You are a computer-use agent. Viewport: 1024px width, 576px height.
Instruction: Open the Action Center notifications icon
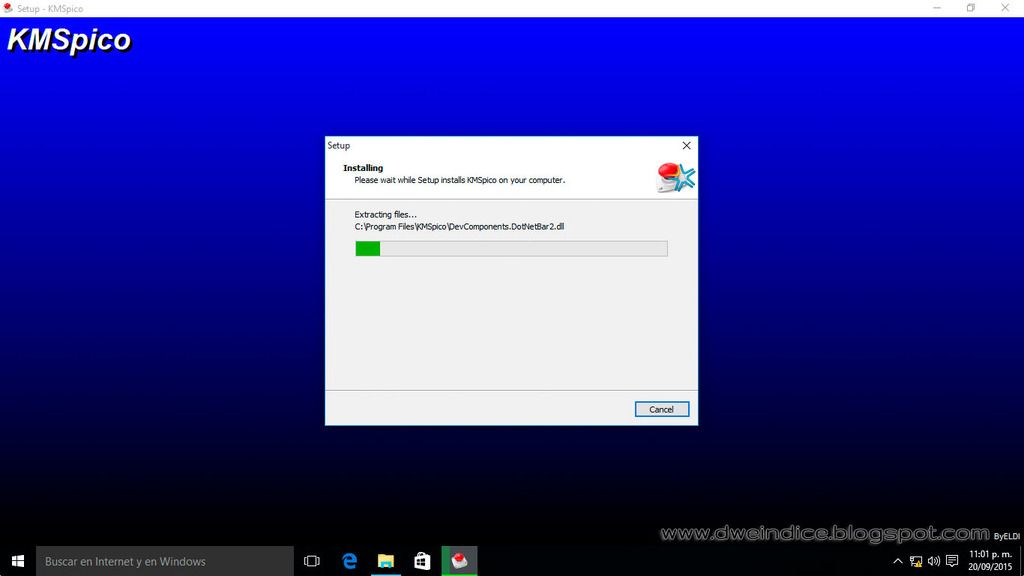pyautogui.click(x=952, y=561)
